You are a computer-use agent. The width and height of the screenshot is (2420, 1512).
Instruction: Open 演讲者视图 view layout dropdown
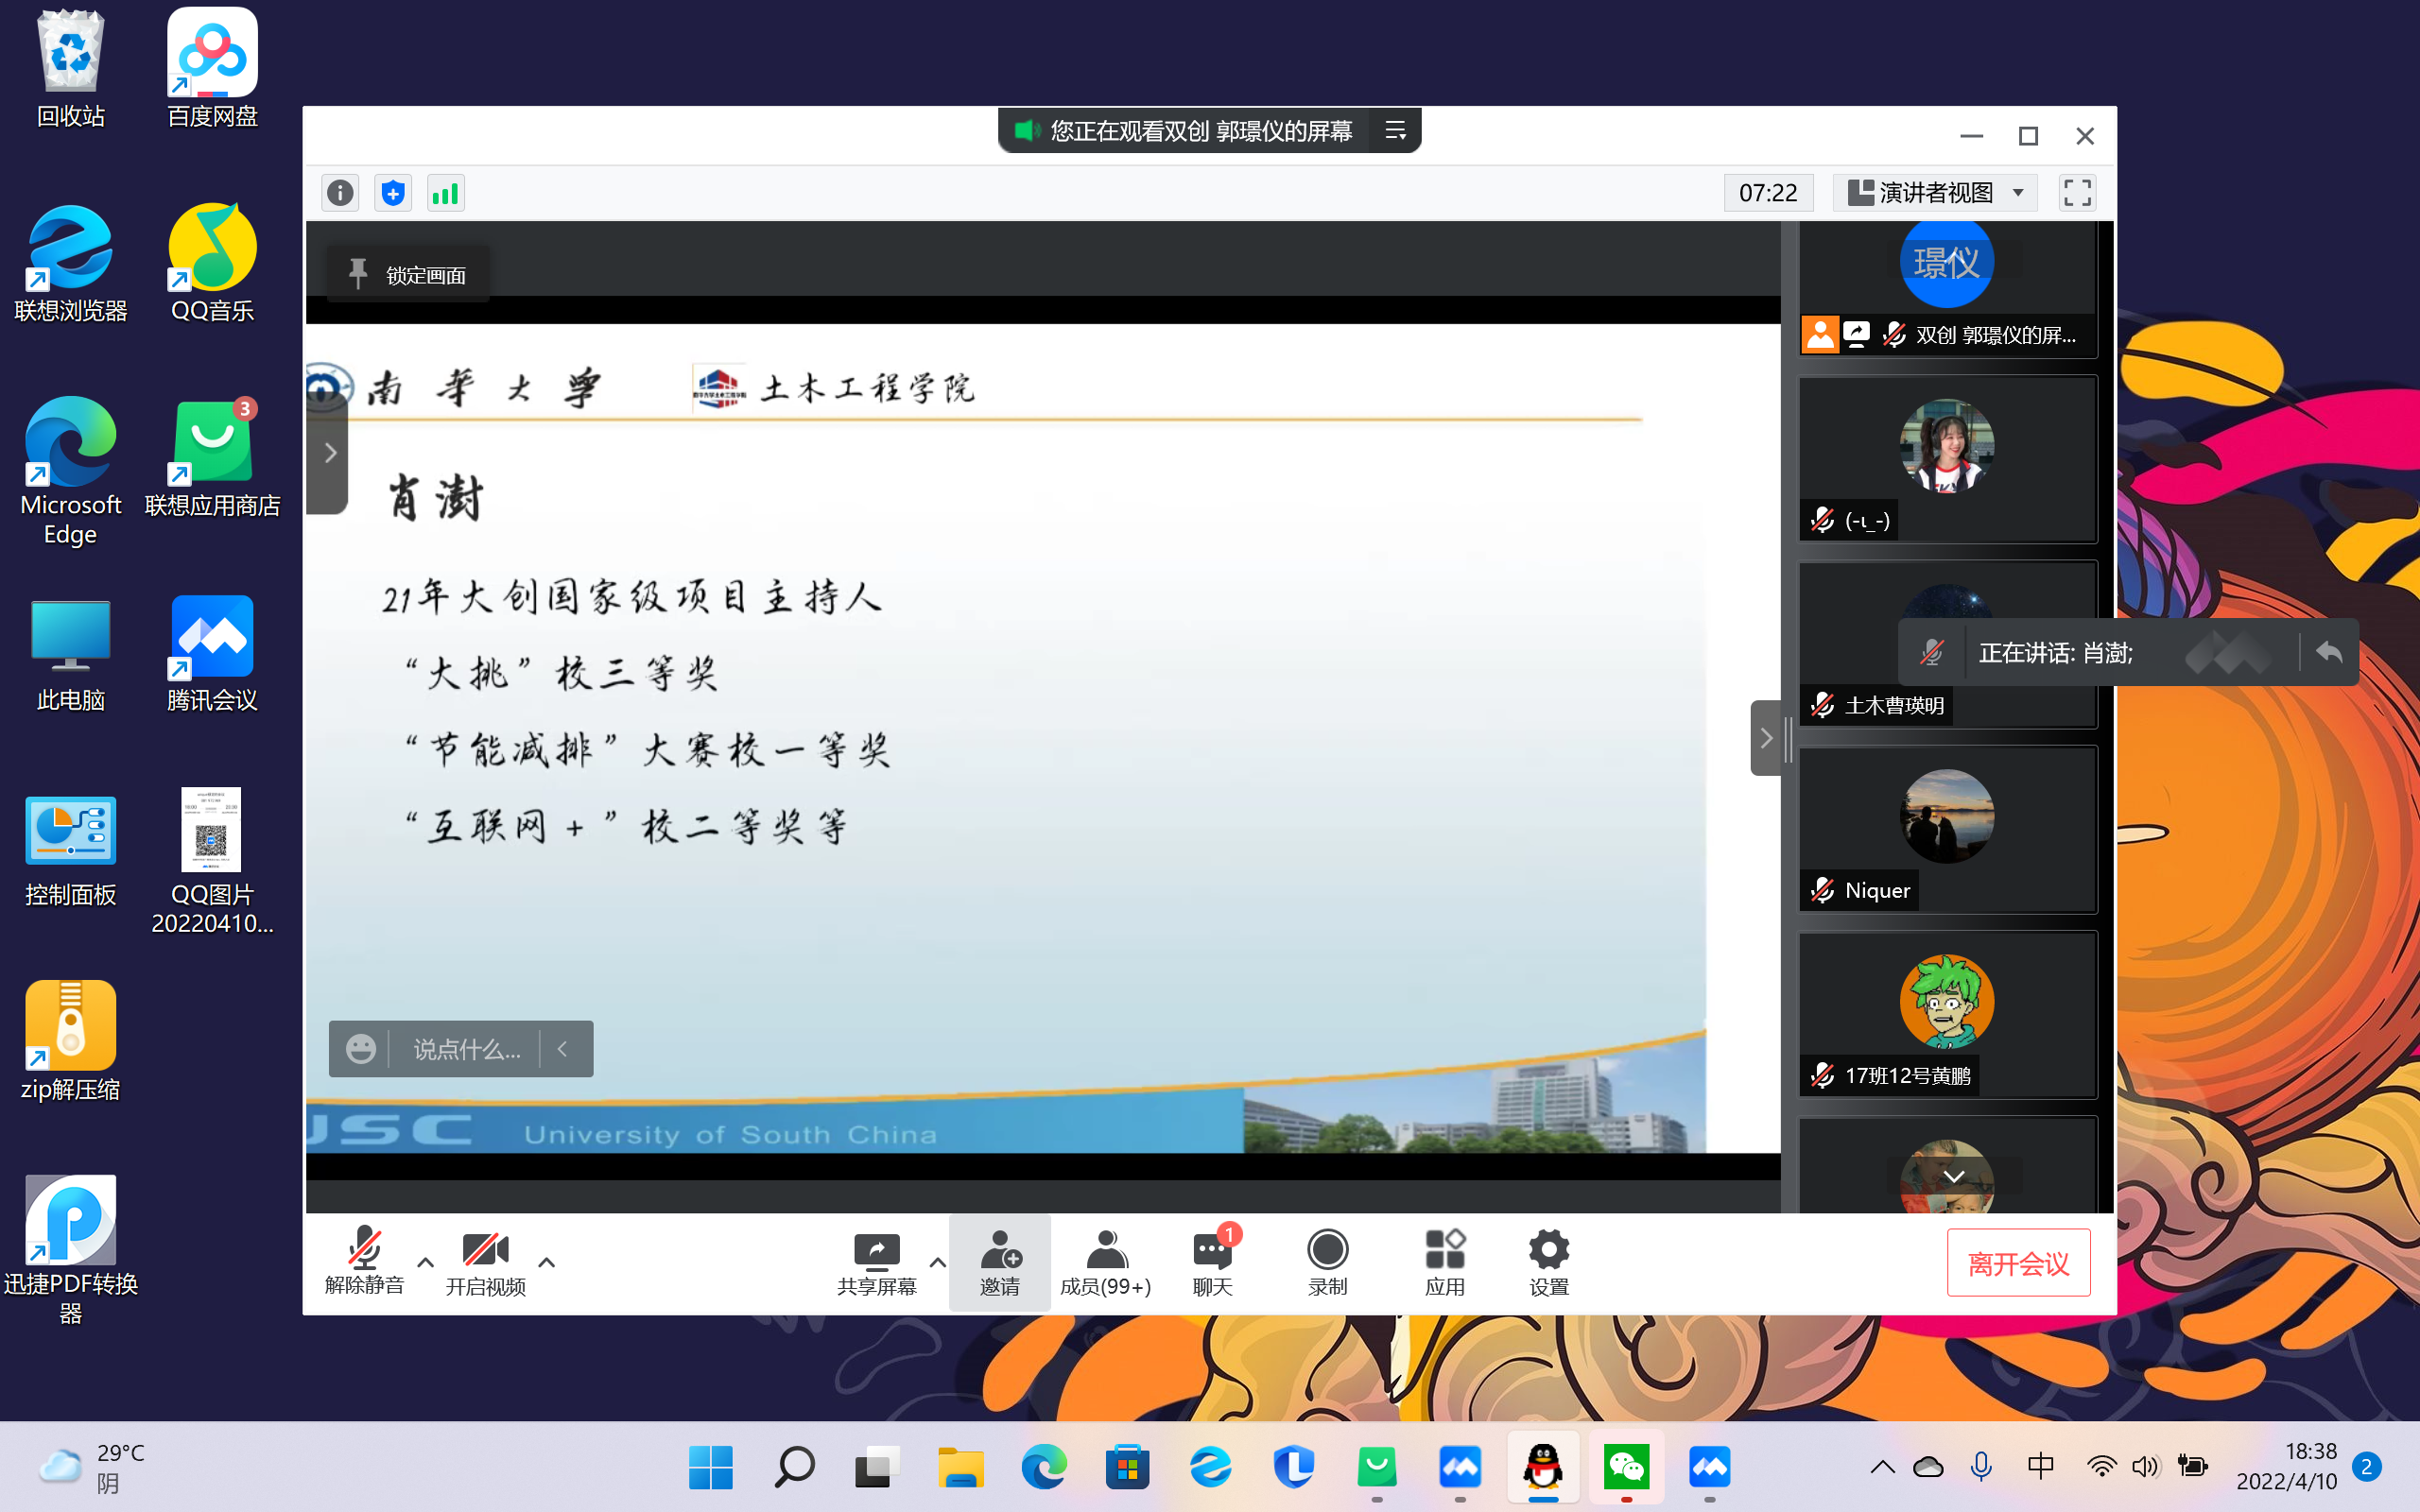pos(1936,192)
